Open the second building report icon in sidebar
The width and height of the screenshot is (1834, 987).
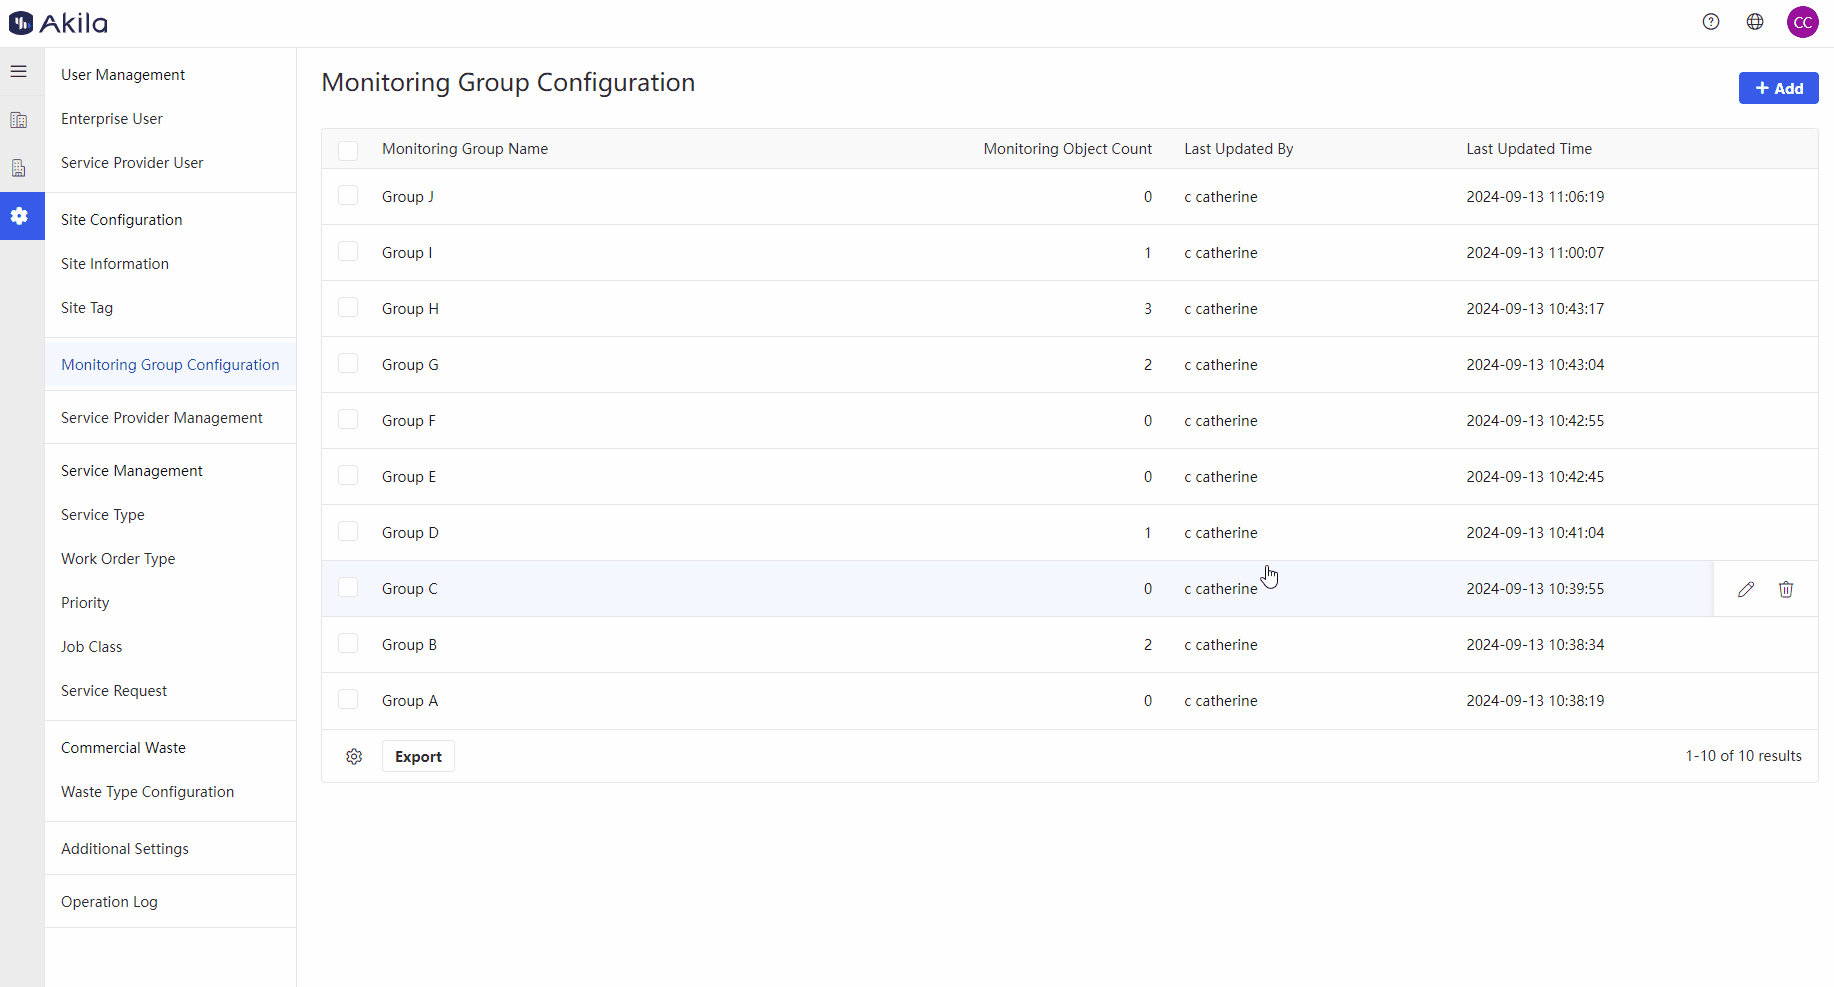coord(19,168)
